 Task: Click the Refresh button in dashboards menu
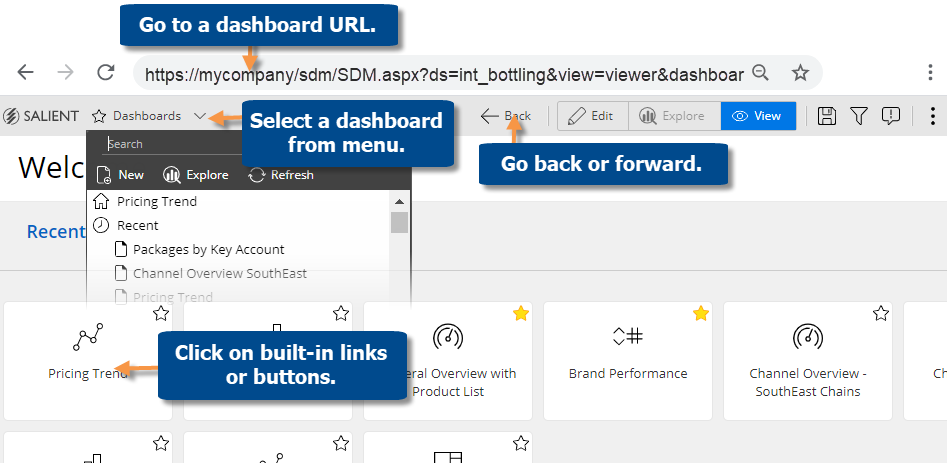tap(281, 175)
